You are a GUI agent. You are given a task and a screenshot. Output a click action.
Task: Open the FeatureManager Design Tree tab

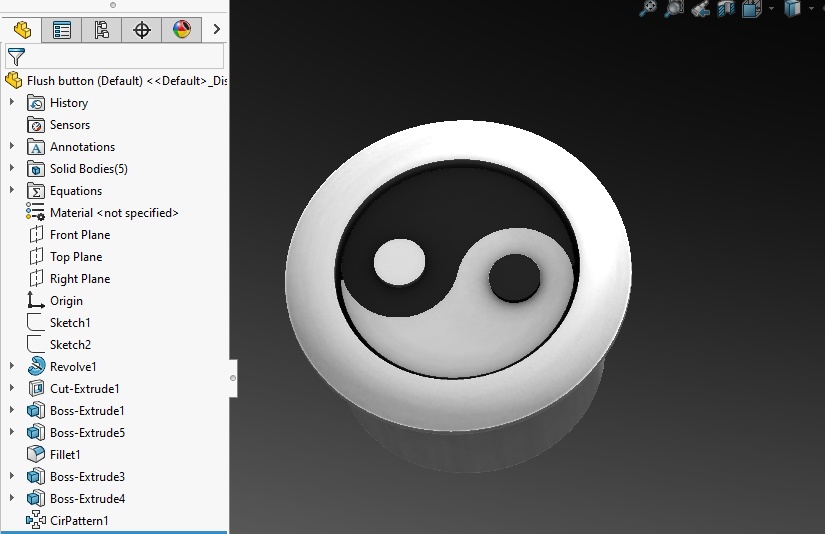click(x=22, y=30)
